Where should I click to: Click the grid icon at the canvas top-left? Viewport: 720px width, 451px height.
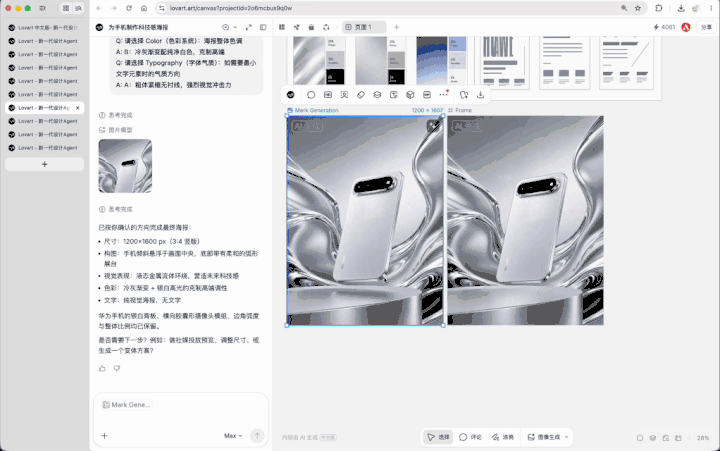(x=282, y=27)
